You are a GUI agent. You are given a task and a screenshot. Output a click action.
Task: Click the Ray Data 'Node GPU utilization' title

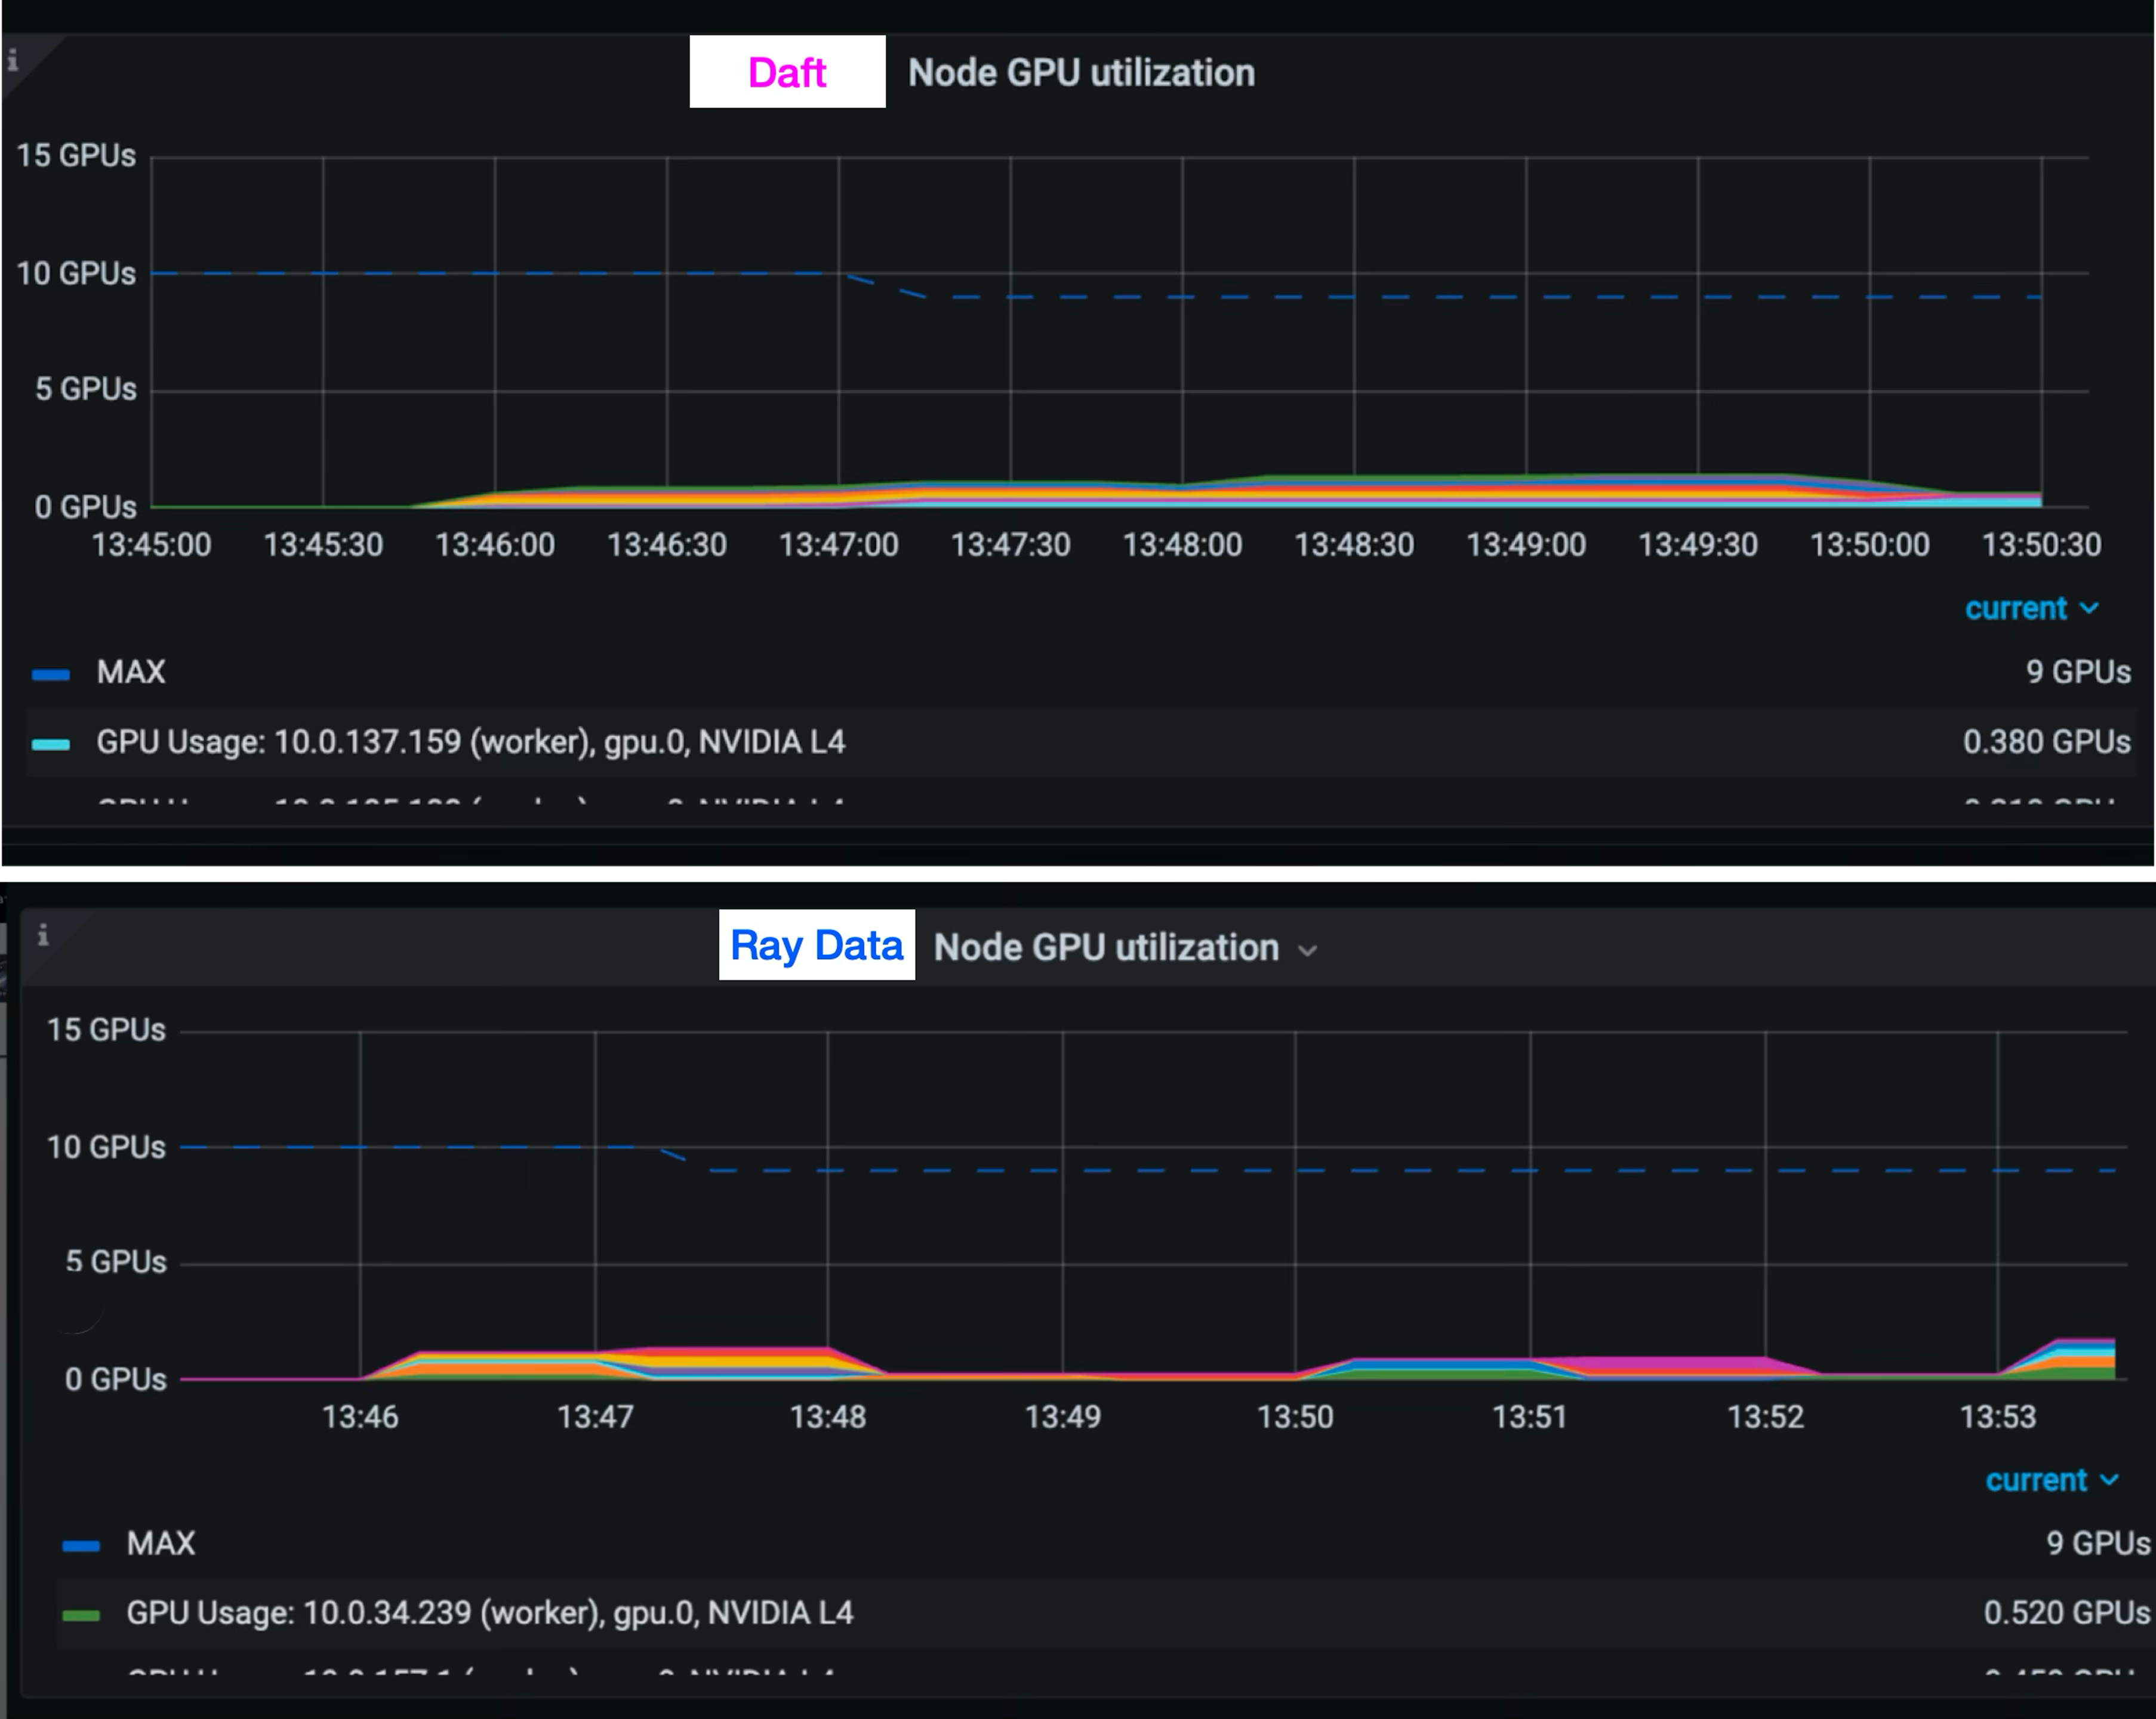pyautogui.click(x=1106, y=948)
